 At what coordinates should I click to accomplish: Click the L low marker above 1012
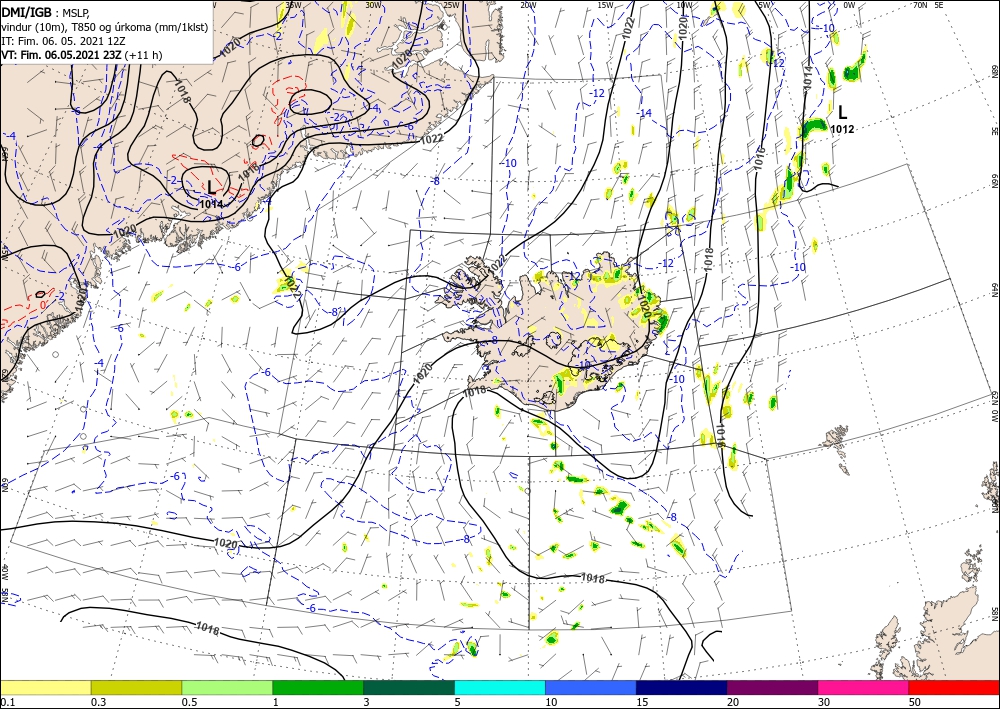point(842,112)
